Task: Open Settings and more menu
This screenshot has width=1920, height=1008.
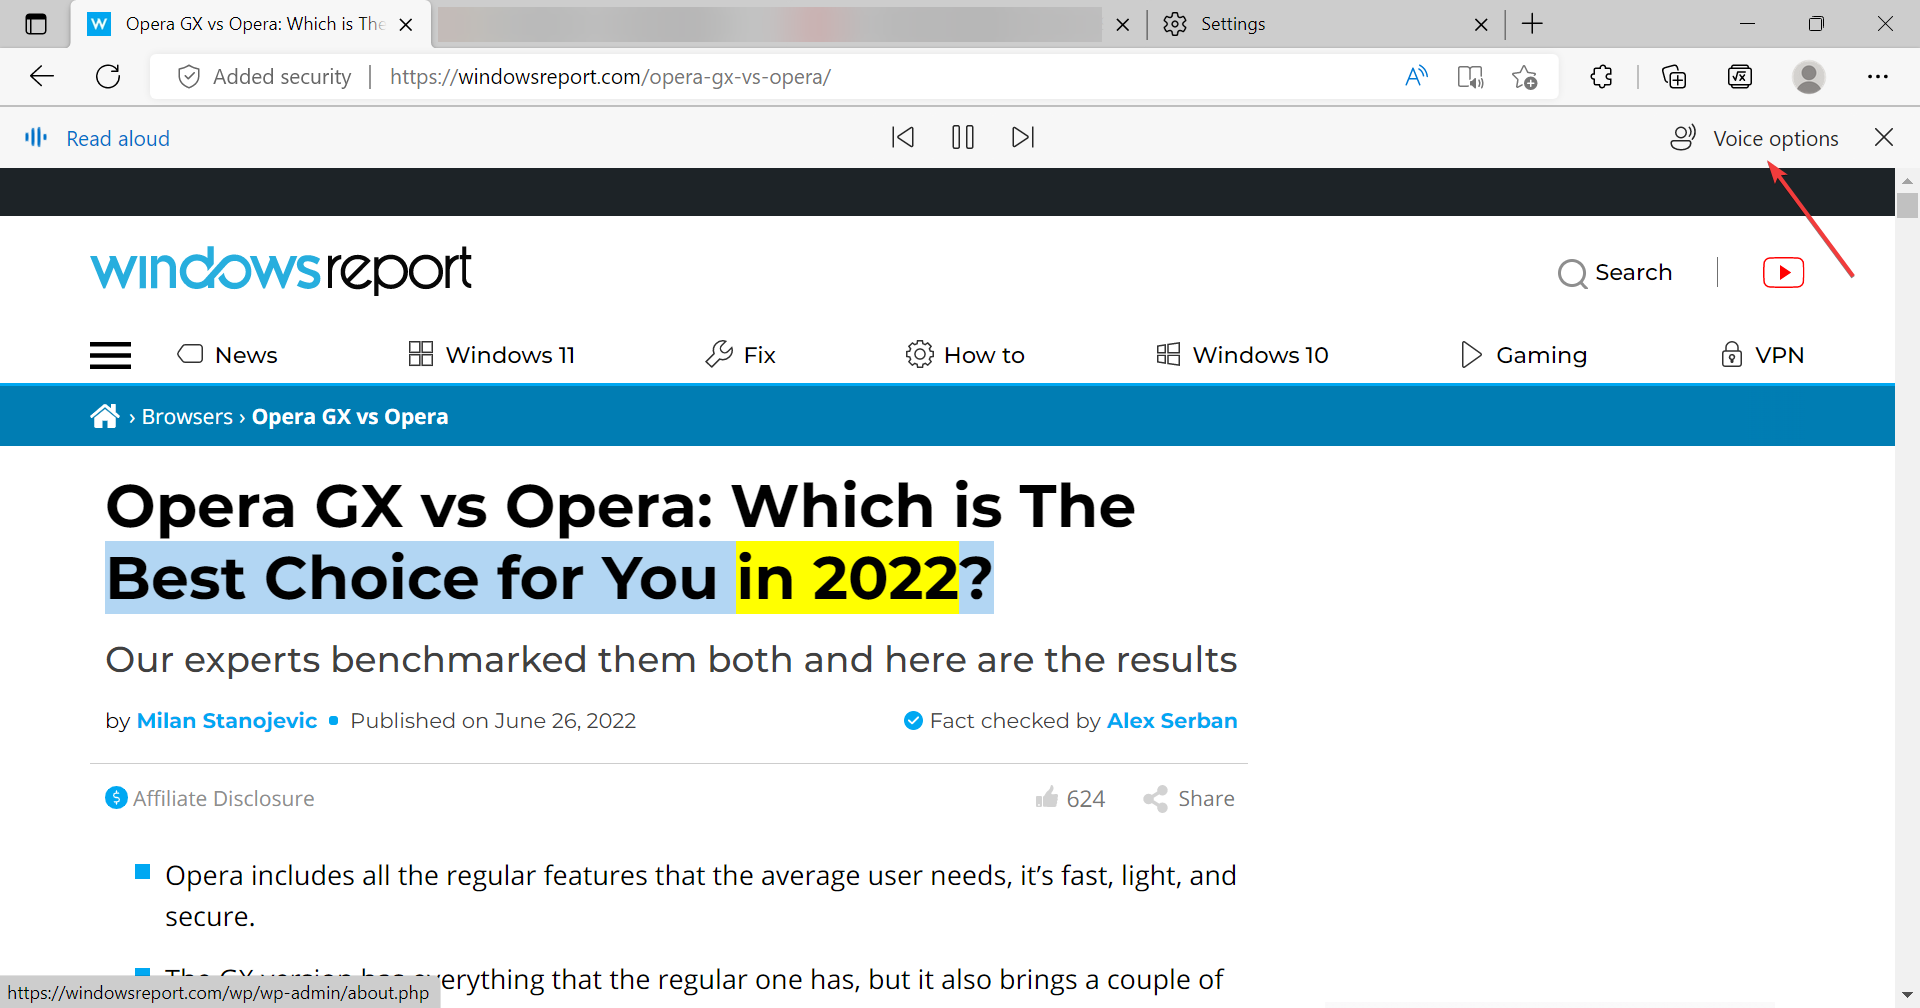Action: pyautogui.click(x=1878, y=77)
